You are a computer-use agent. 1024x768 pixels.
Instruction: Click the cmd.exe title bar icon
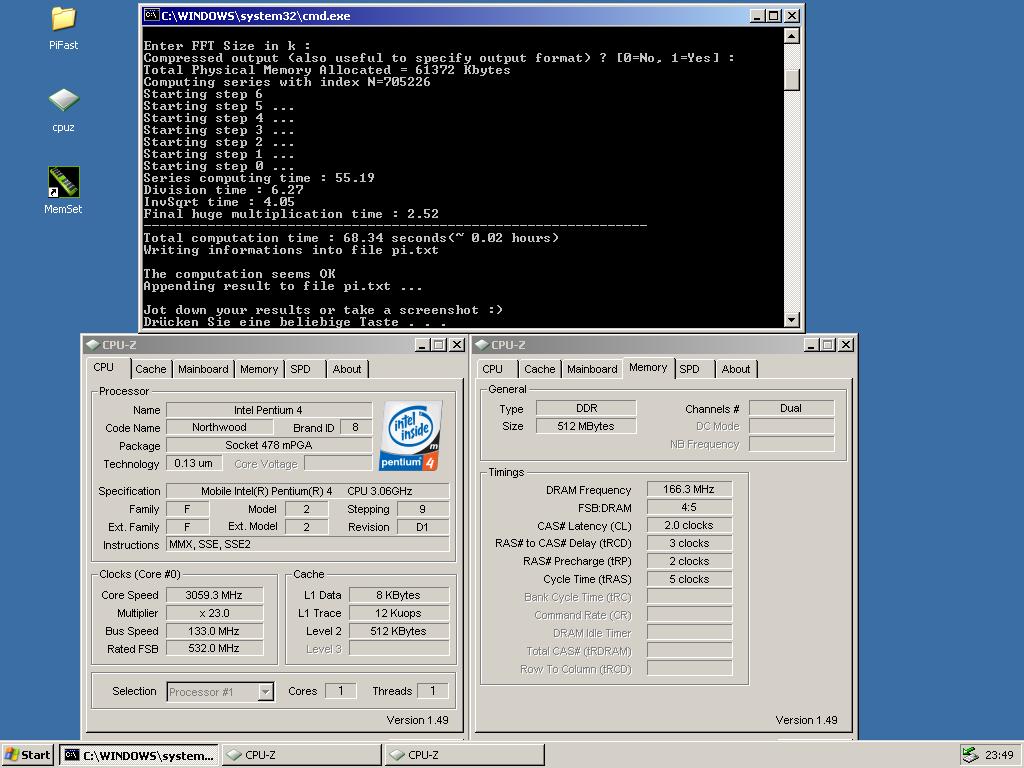[x=152, y=16]
